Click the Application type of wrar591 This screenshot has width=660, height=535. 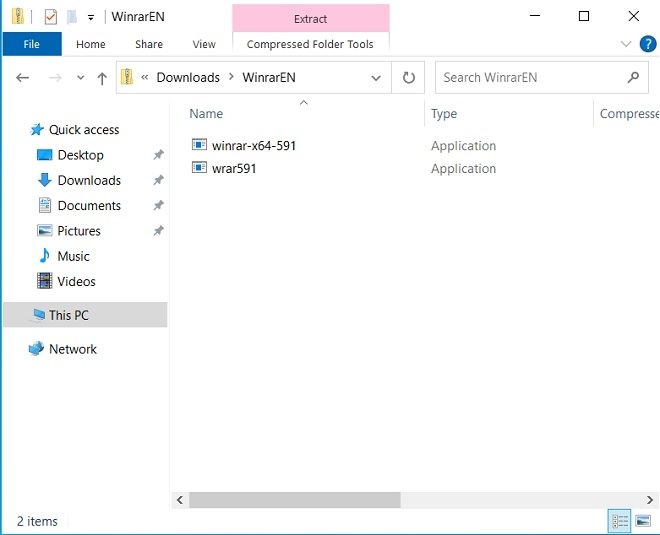pos(463,168)
